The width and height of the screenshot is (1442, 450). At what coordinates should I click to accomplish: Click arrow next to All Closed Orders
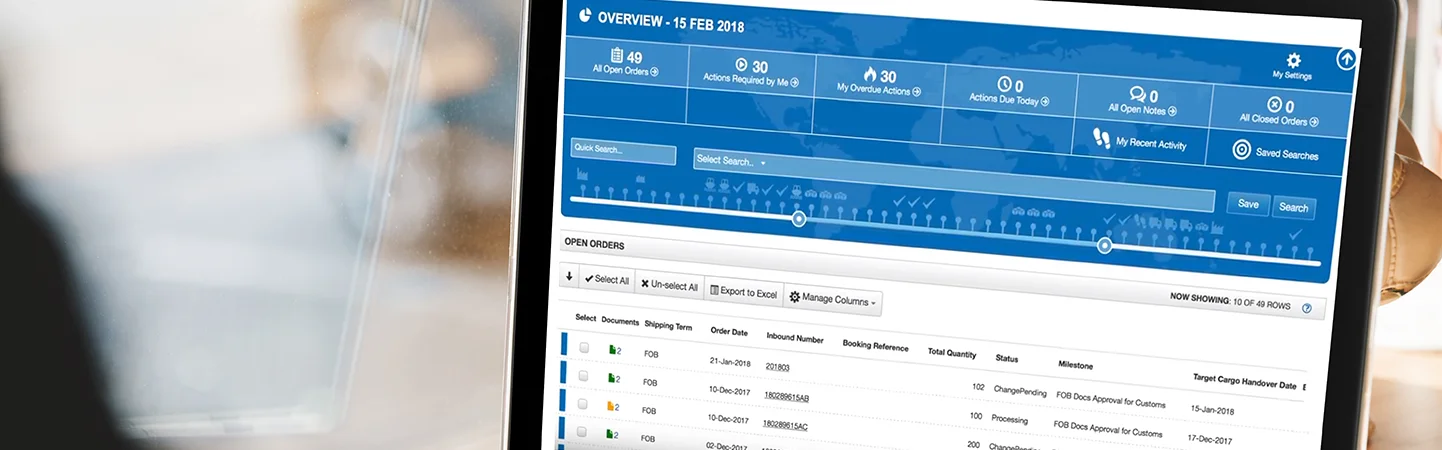[x=1314, y=122]
